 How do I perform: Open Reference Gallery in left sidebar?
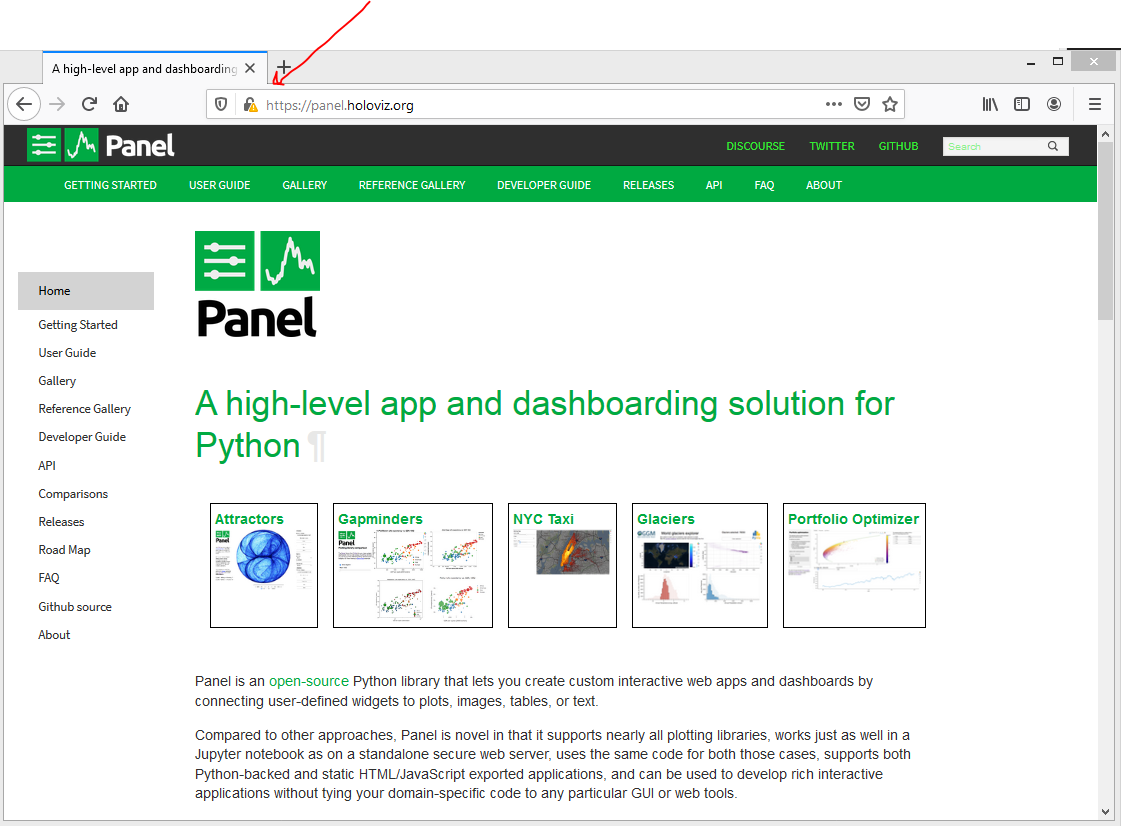tap(84, 409)
